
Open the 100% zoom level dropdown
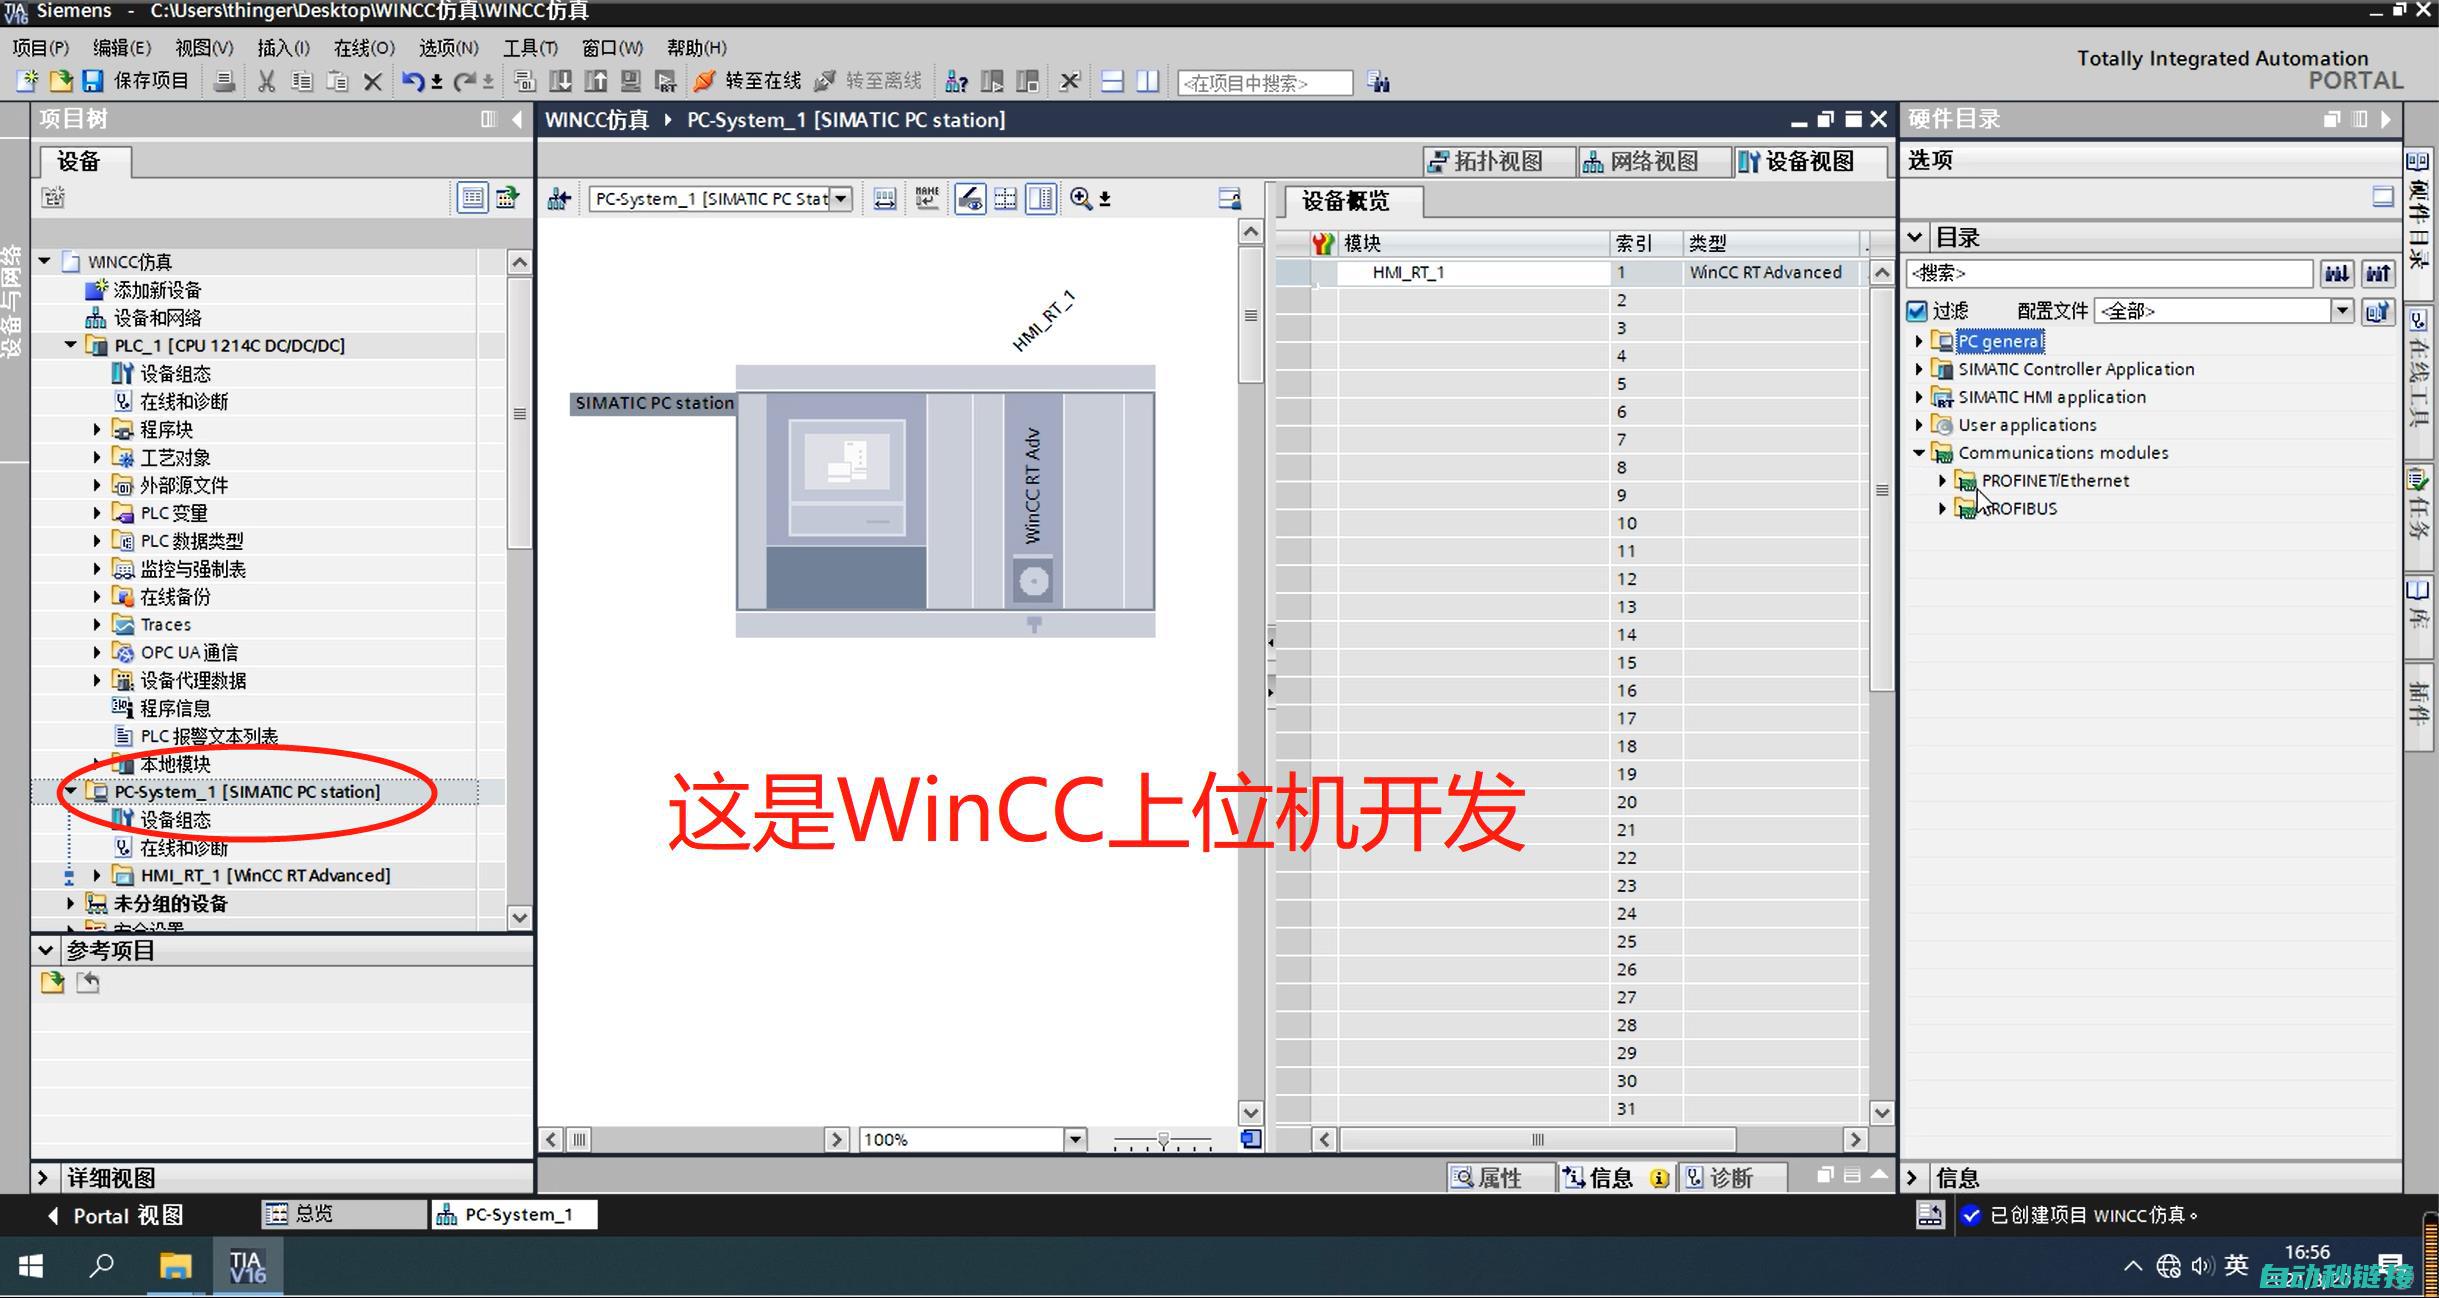(x=1075, y=1139)
